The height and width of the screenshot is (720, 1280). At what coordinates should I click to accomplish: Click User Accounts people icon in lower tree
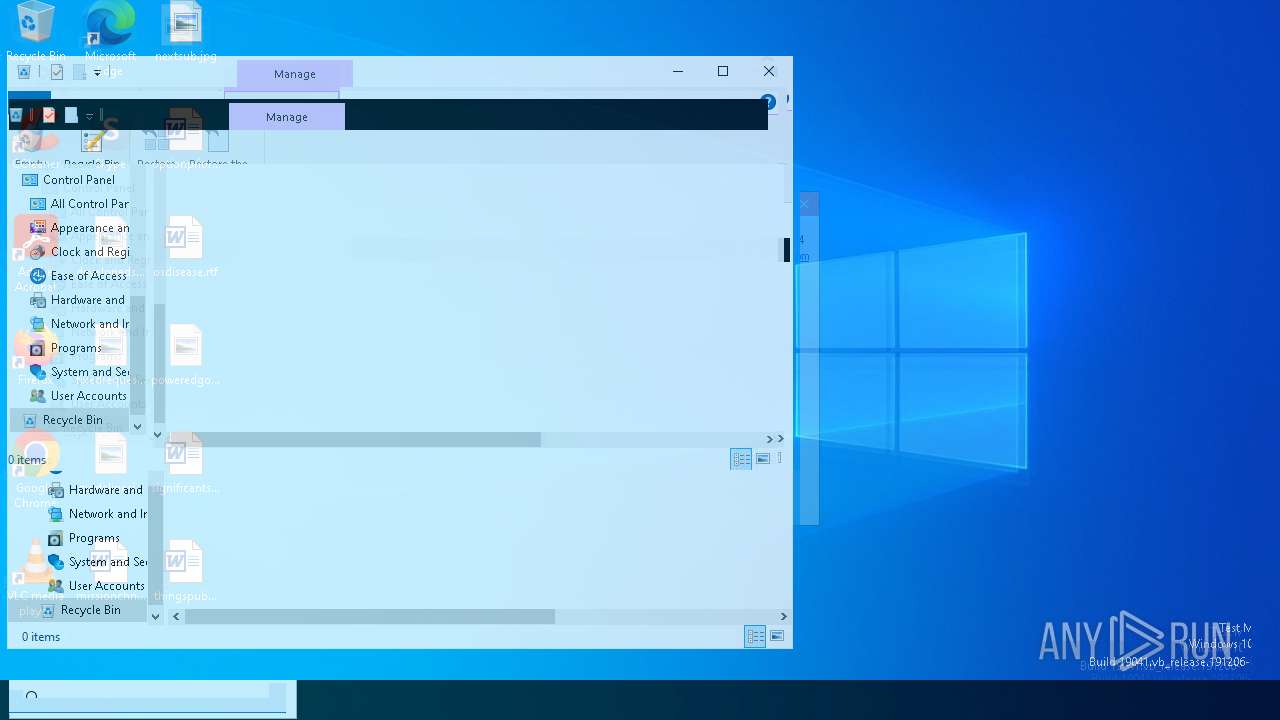point(56,586)
